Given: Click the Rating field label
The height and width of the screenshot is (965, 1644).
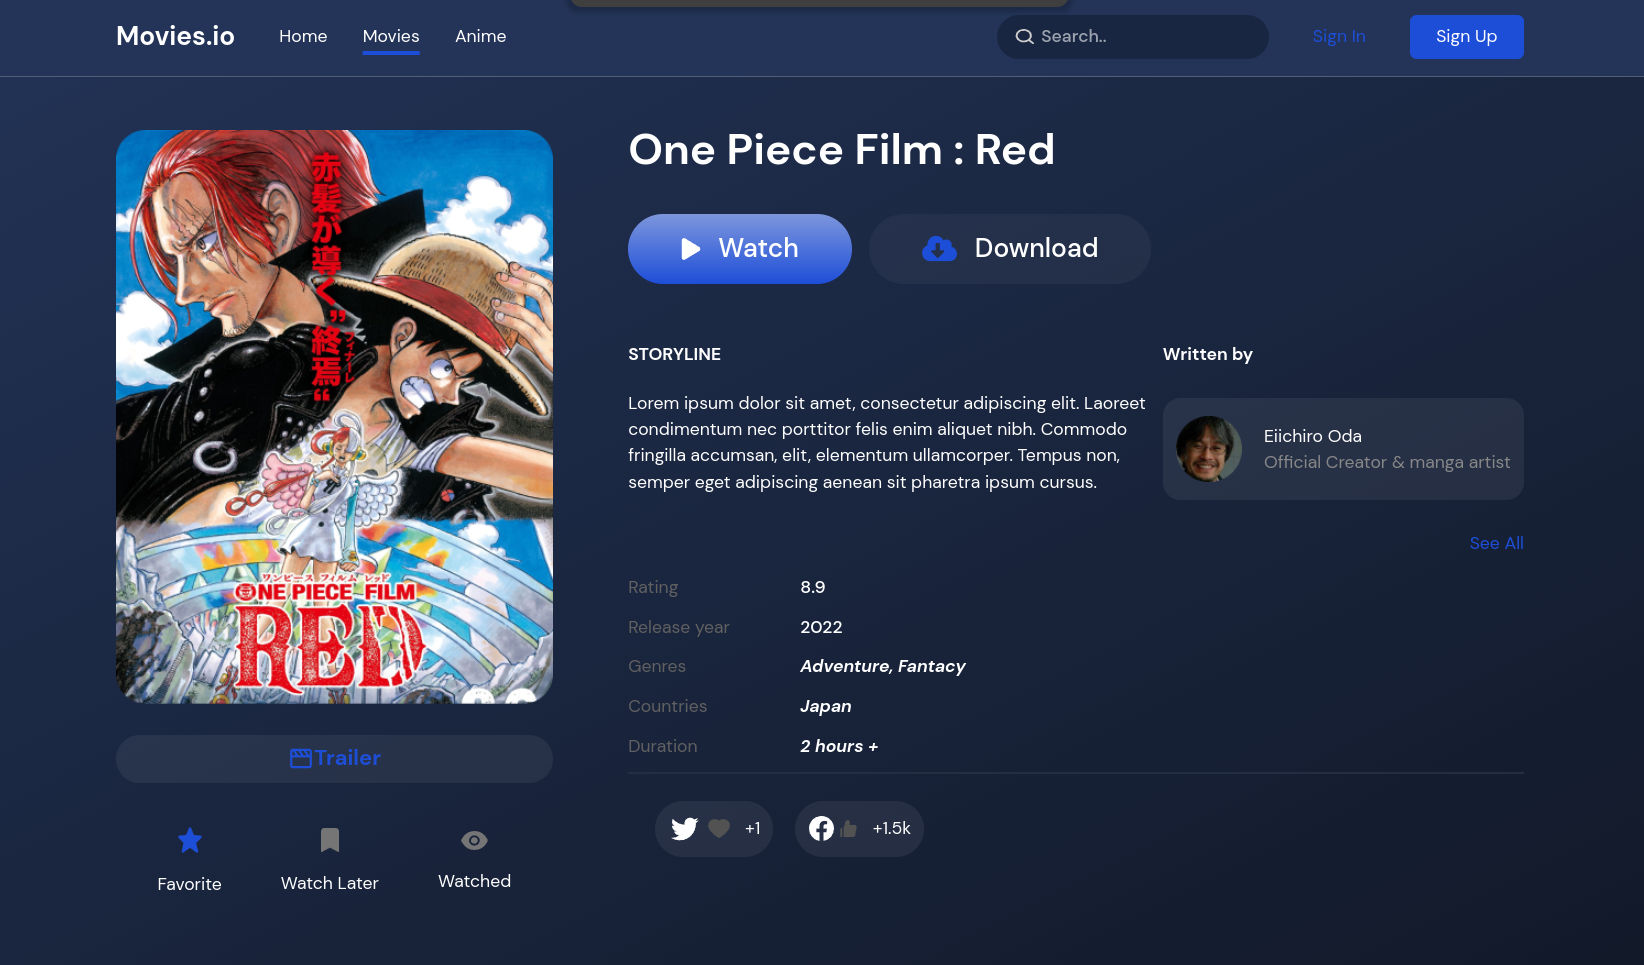Looking at the screenshot, I should tap(653, 587).
